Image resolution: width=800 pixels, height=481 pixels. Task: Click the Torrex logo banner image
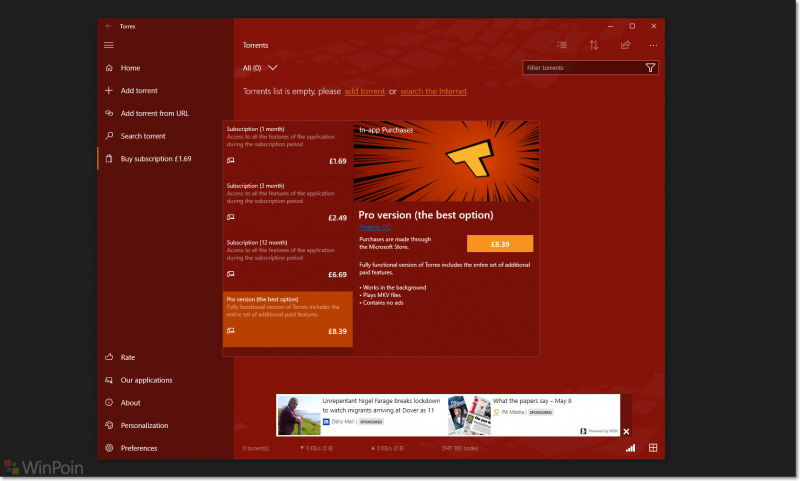[x=446, y=161]
